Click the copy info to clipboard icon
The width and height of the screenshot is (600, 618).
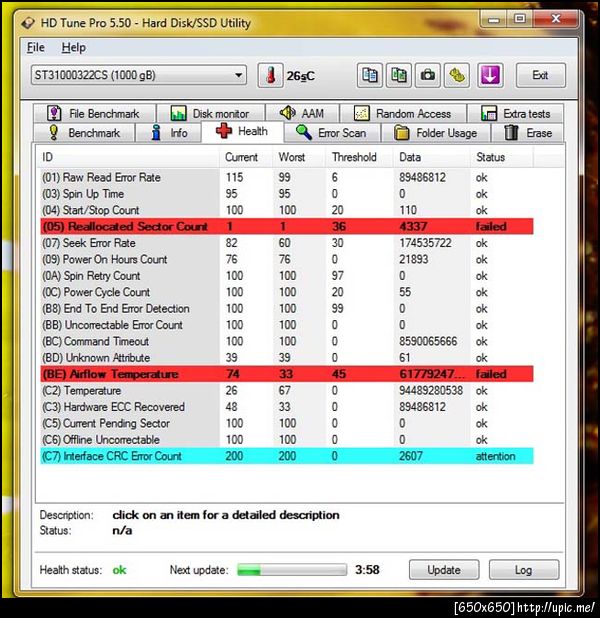[369, 75]
